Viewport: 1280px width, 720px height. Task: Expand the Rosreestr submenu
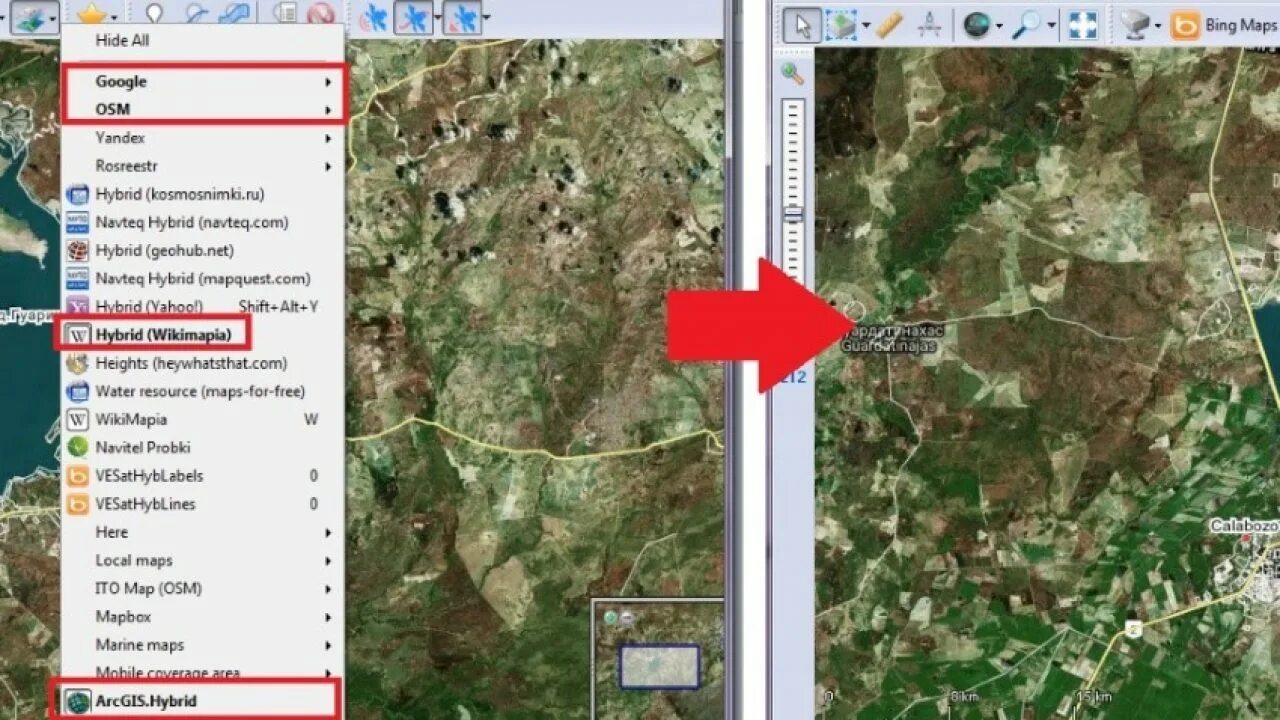(x=204, y=166)
